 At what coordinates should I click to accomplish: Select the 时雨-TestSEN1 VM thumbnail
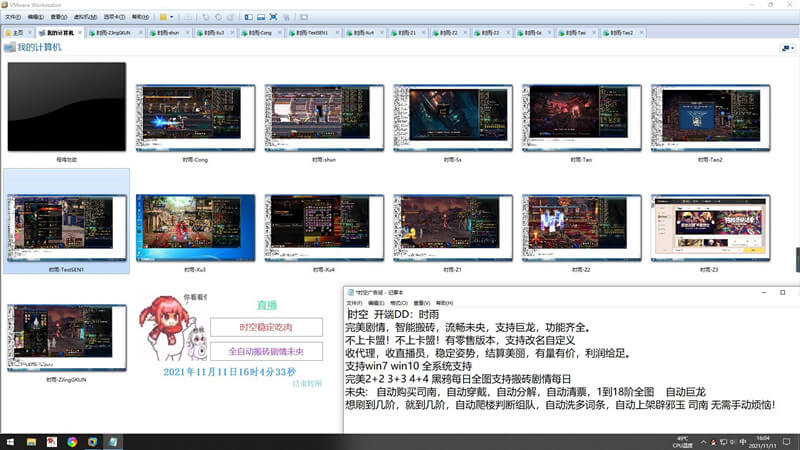click(66, 228)
